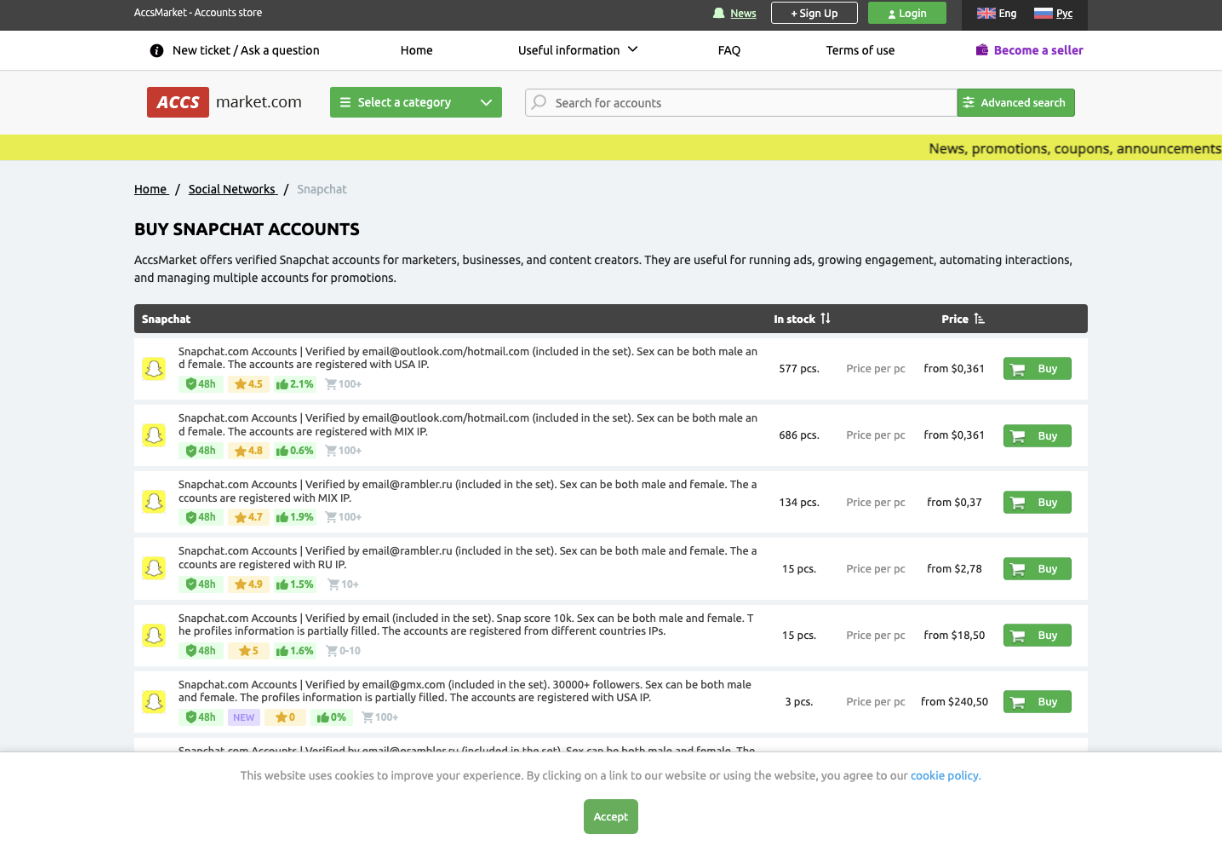Click the 2.1% thumbs-up badge
This screenshot has width=1222, height=844.
(x=295, y=384)
